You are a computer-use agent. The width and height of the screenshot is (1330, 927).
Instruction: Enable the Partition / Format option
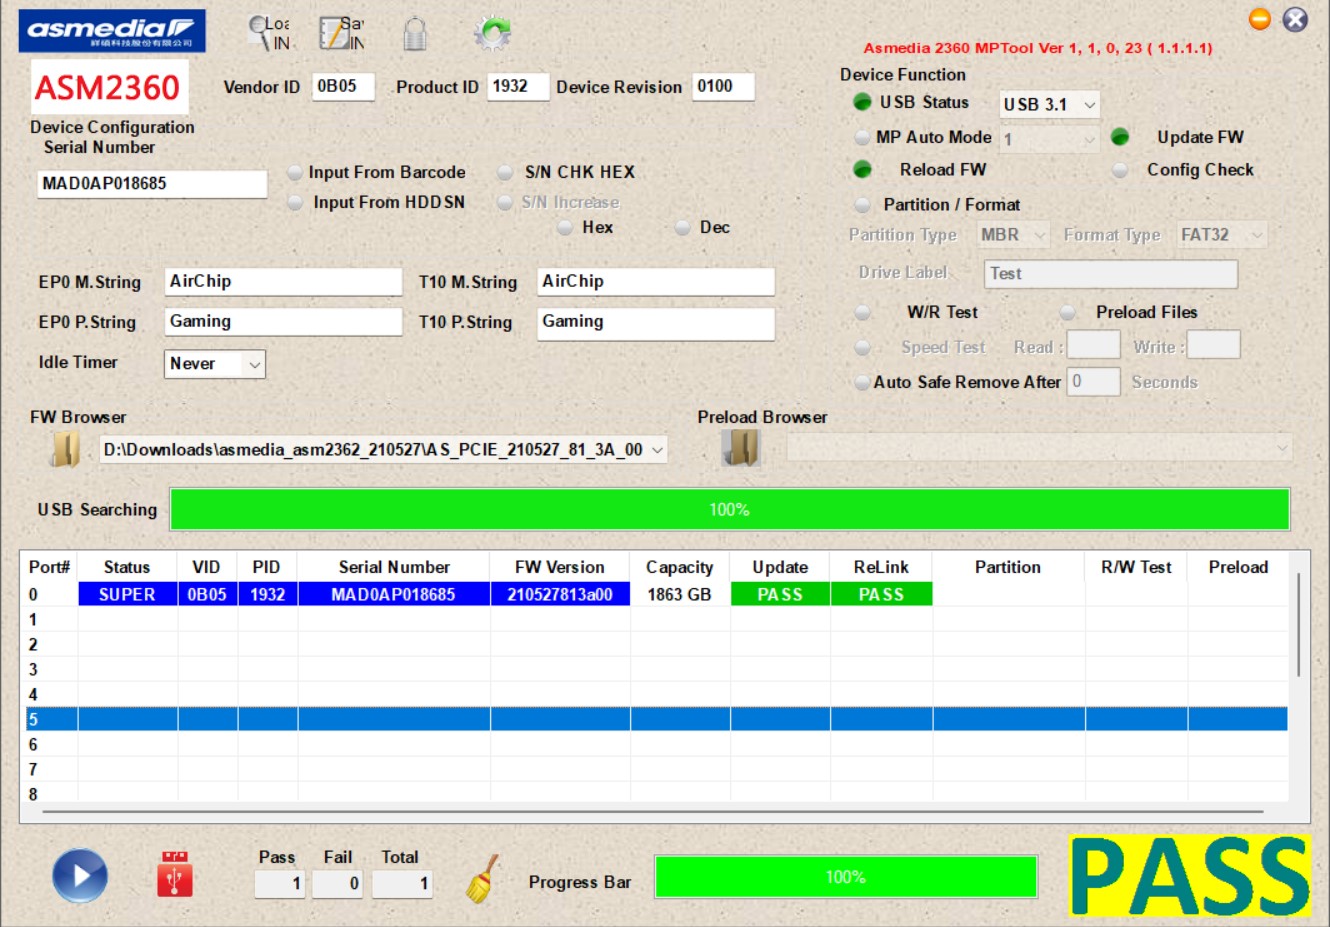coord(862,205)
